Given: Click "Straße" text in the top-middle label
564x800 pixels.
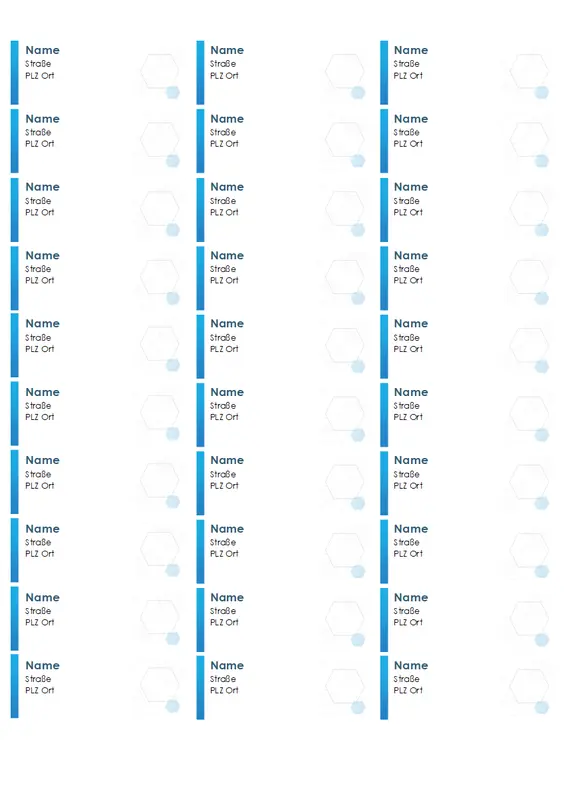Looking at the screenshot, I should [x=223, y=64].
